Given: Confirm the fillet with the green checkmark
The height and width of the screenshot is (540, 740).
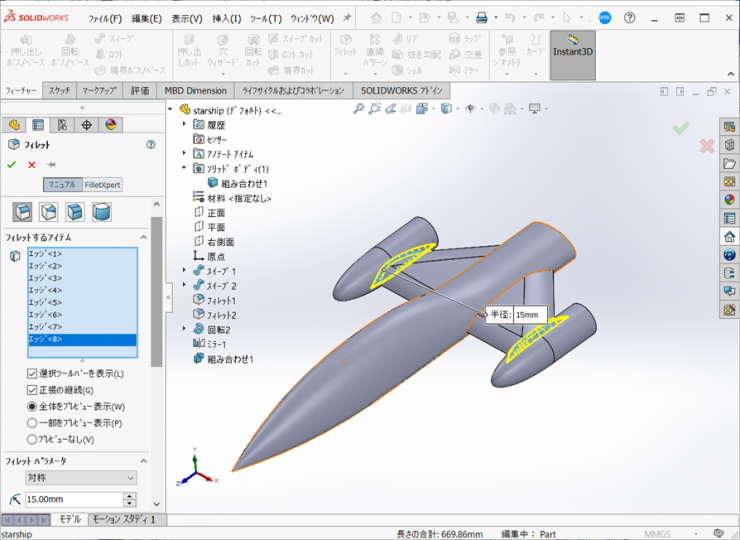Looking at the screenshot, I should click(12, 165).
